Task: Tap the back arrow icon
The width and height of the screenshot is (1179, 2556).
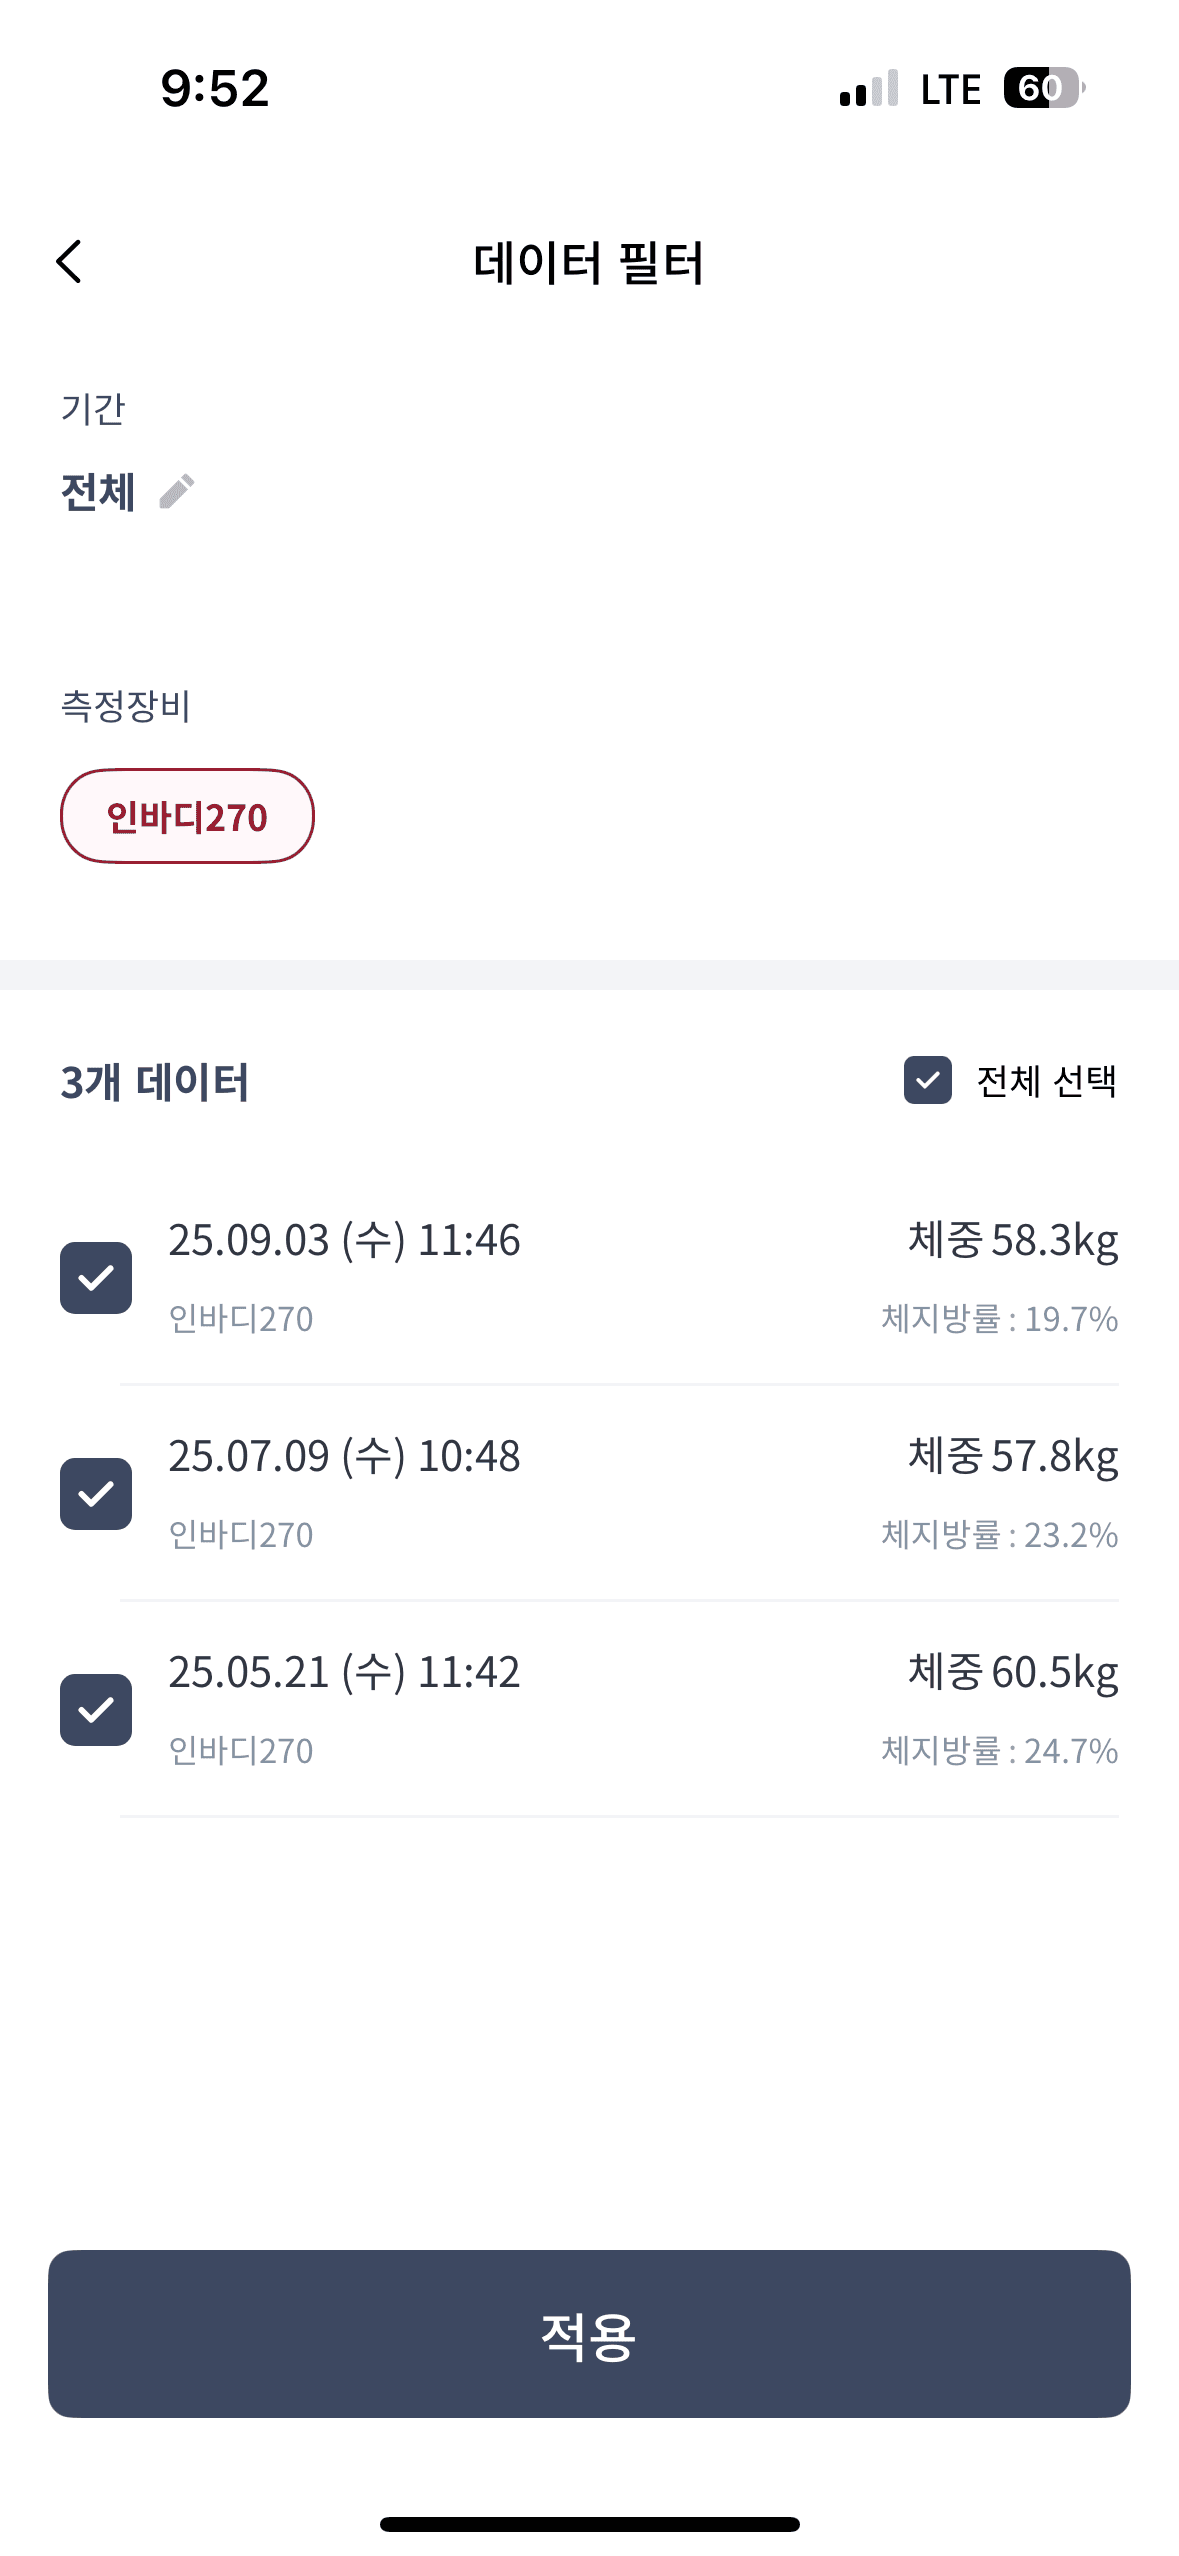Action: (x=69, y=262)
